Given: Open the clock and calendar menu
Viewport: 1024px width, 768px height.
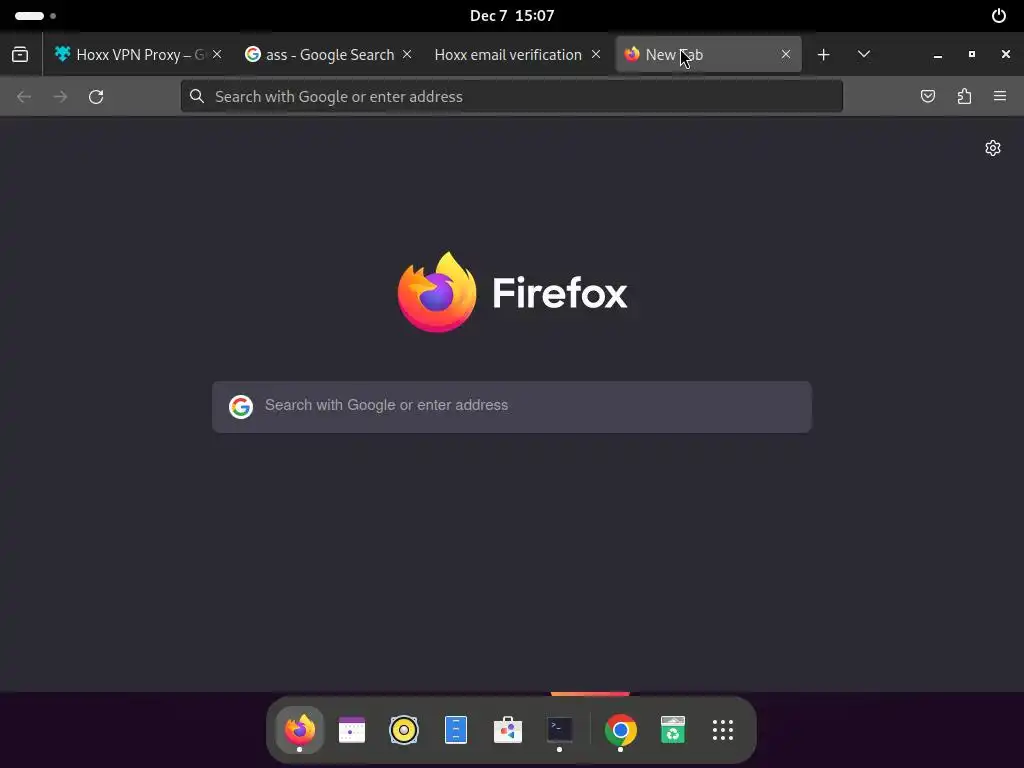Looking at the screenshot, I should tap(512, 16).
